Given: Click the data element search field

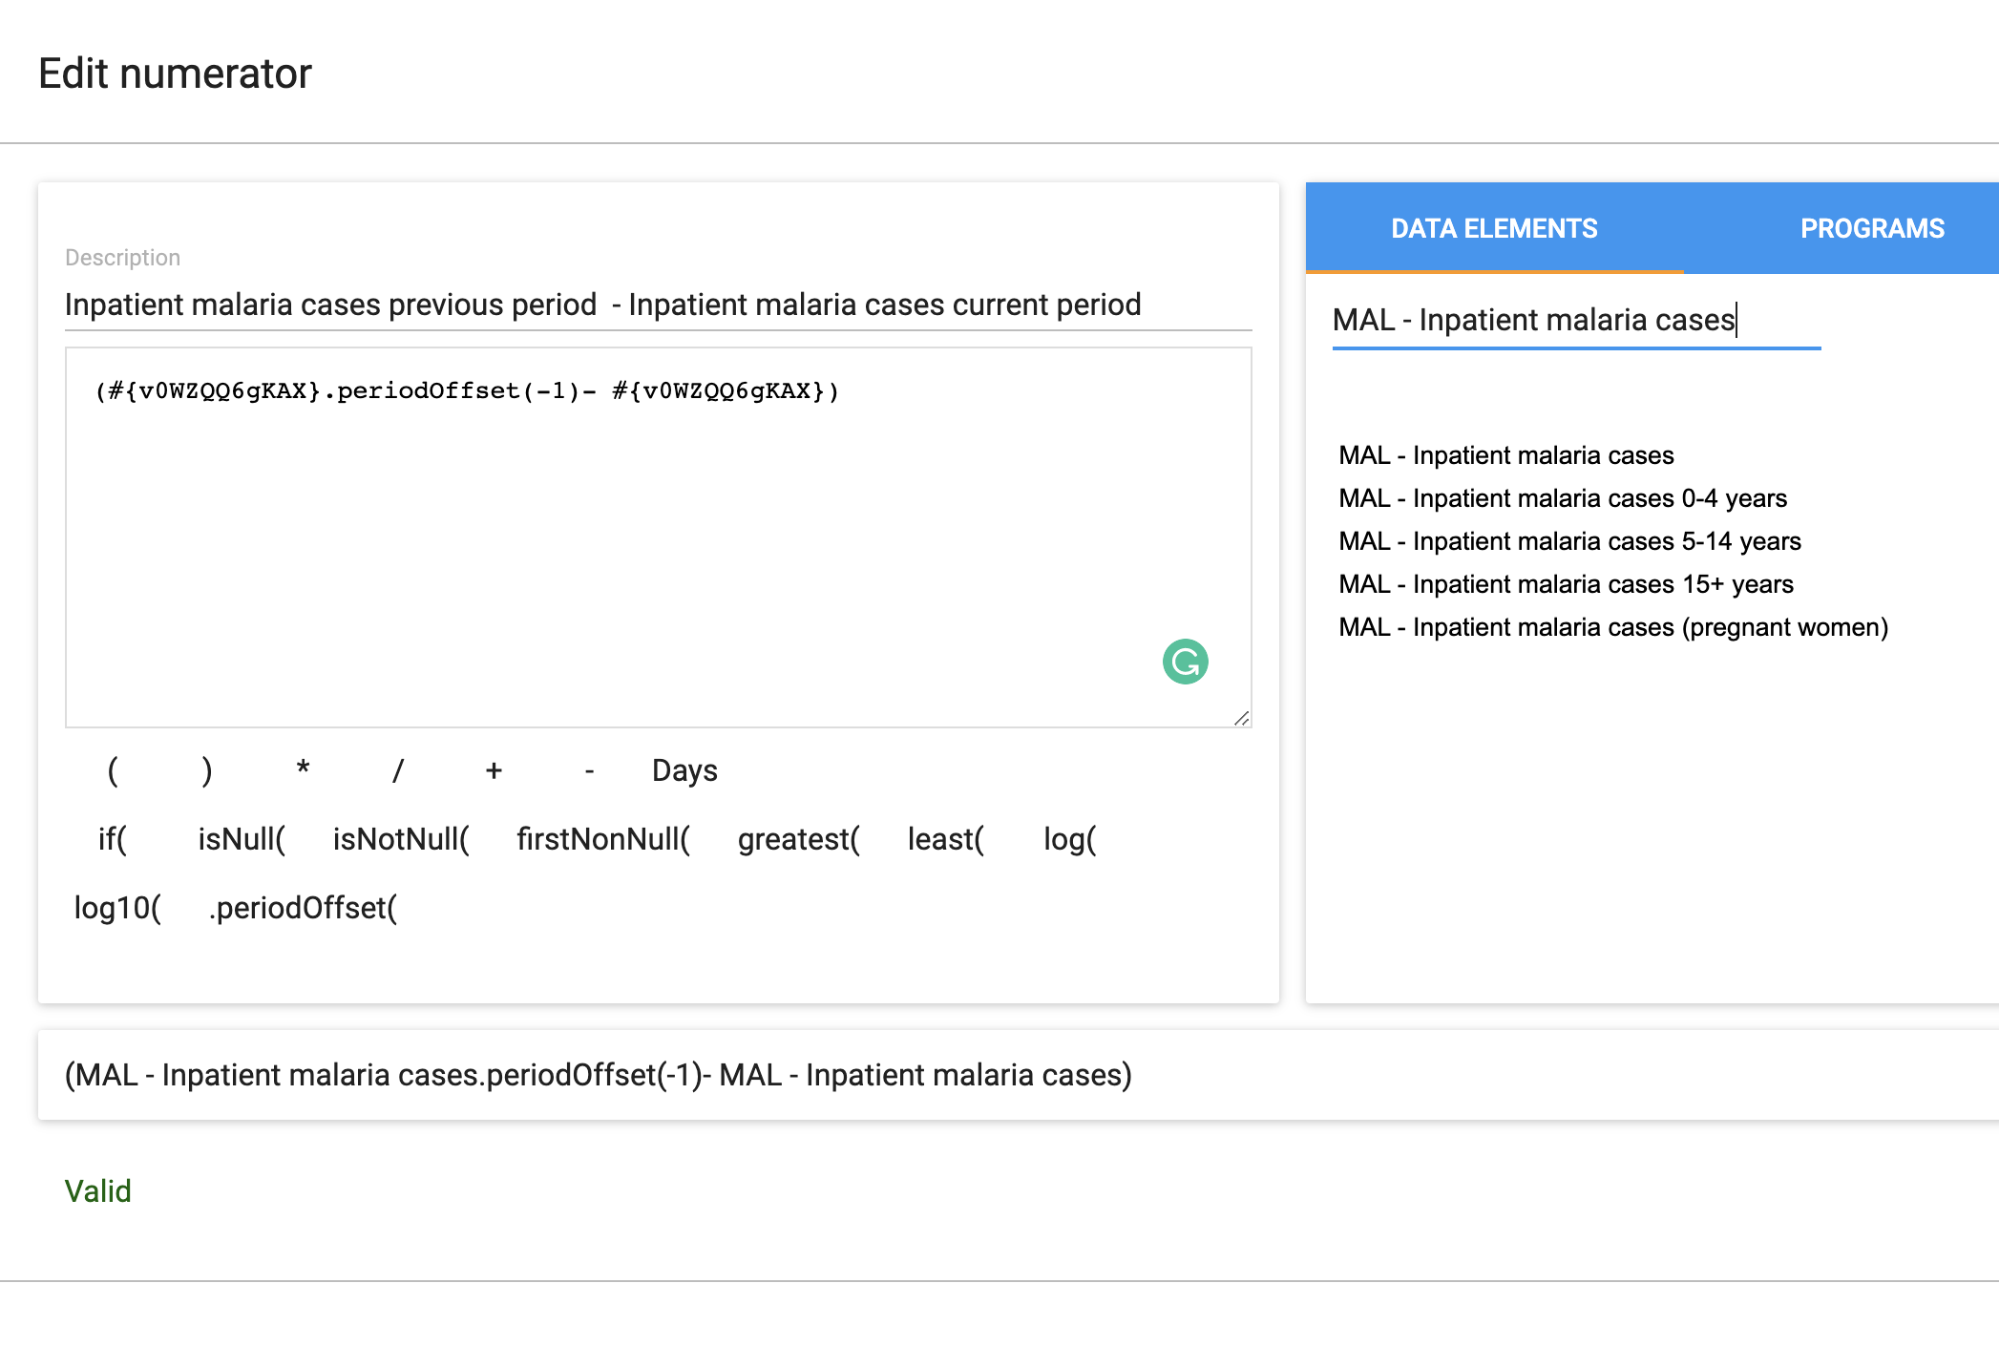Looking at the screenshot, I should pyautogui.click(x=1576, y=320).
